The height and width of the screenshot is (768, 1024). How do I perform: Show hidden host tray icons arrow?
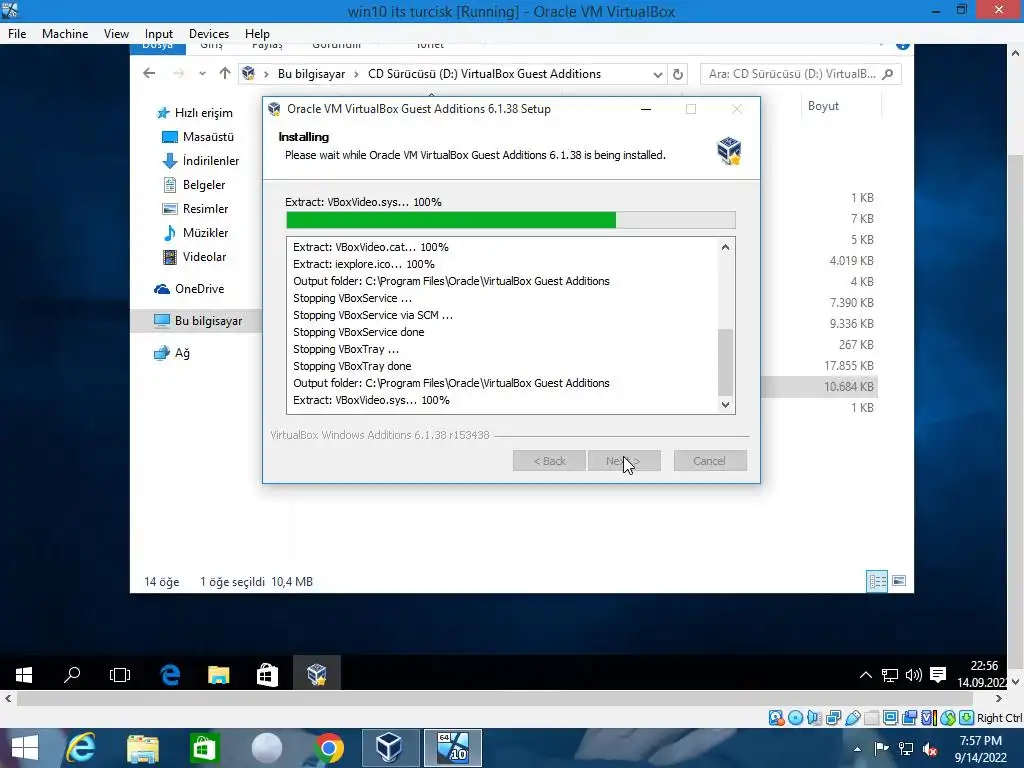[857, 749]
